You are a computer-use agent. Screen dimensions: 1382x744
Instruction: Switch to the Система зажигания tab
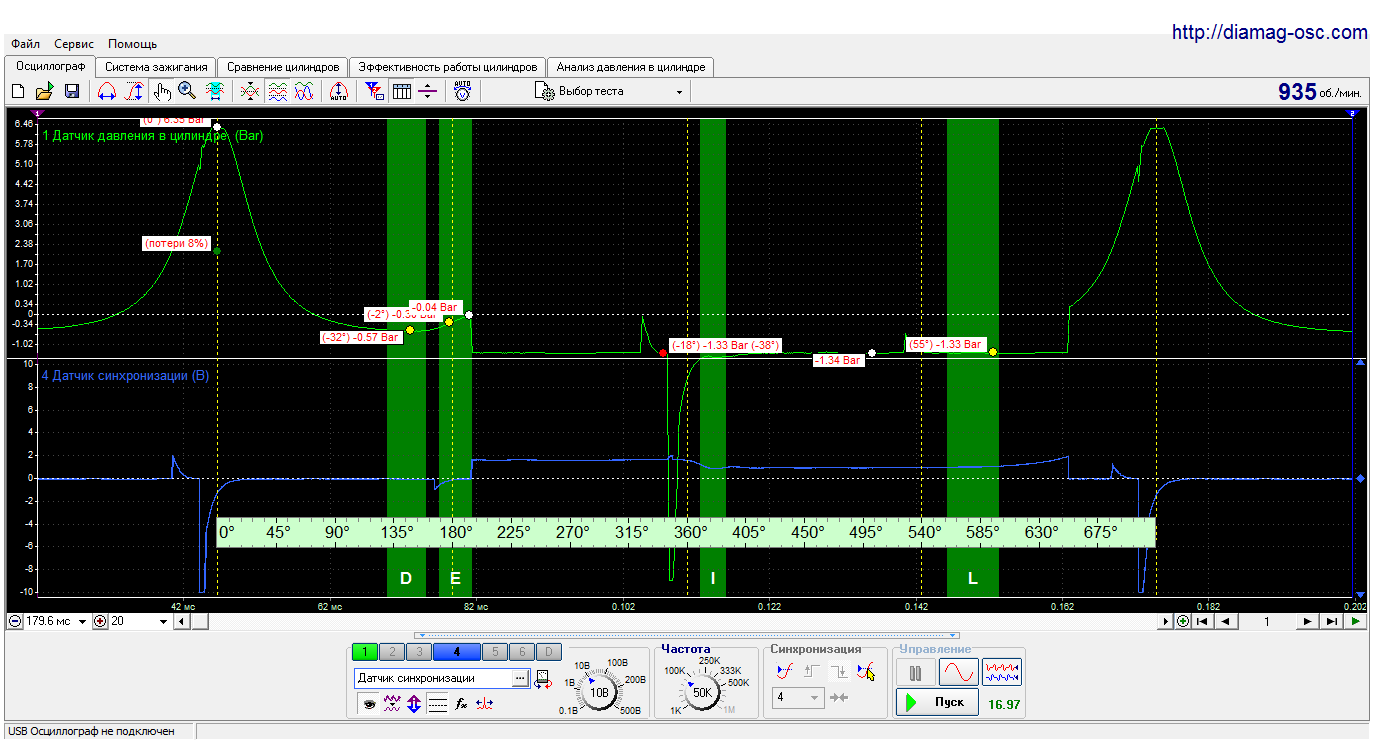(x=156, y=67)
